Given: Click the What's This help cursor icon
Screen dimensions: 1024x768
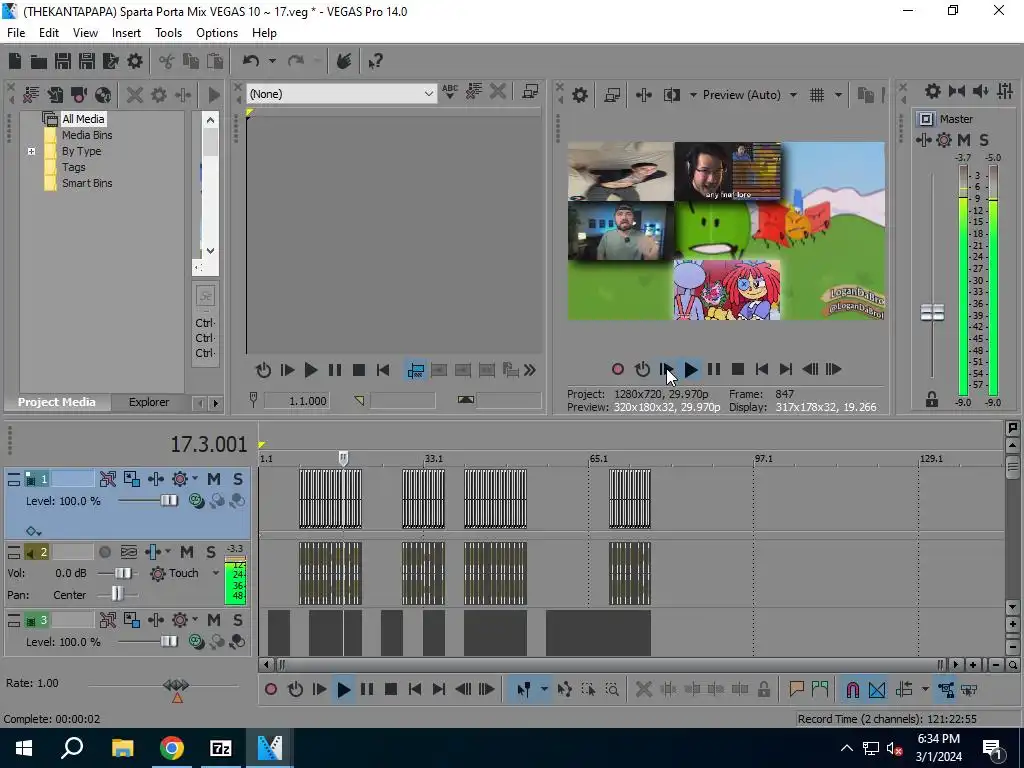Looking at the screenshot, I should [376, 61].
